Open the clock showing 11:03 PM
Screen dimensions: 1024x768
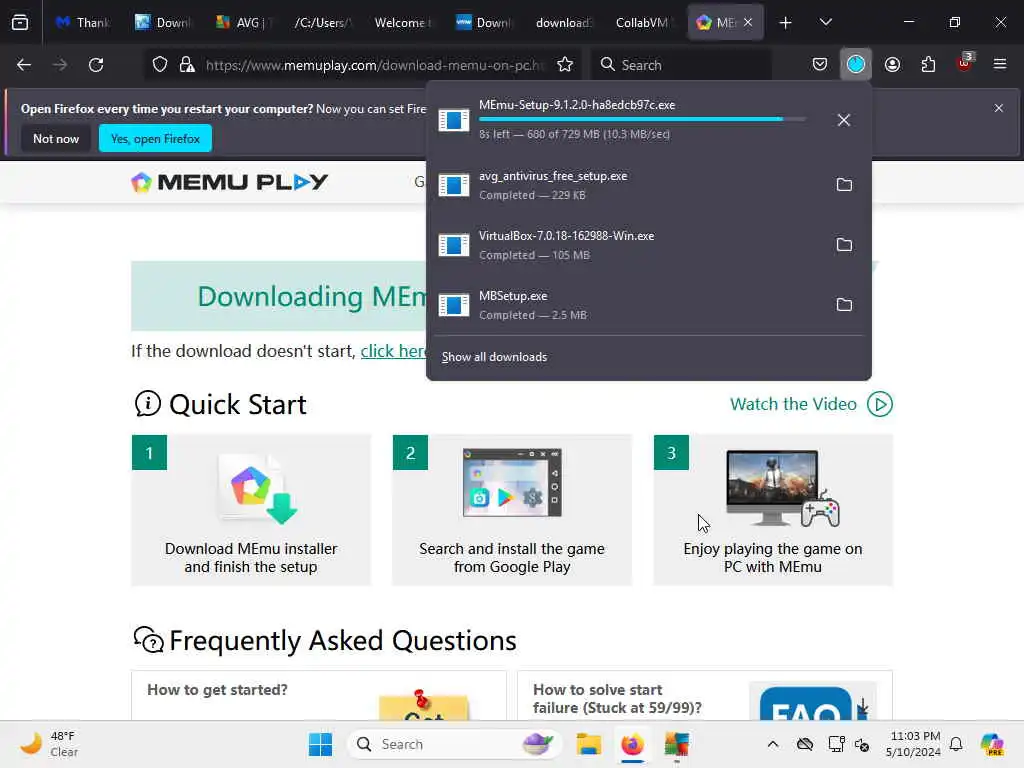(x=914, y=744)
